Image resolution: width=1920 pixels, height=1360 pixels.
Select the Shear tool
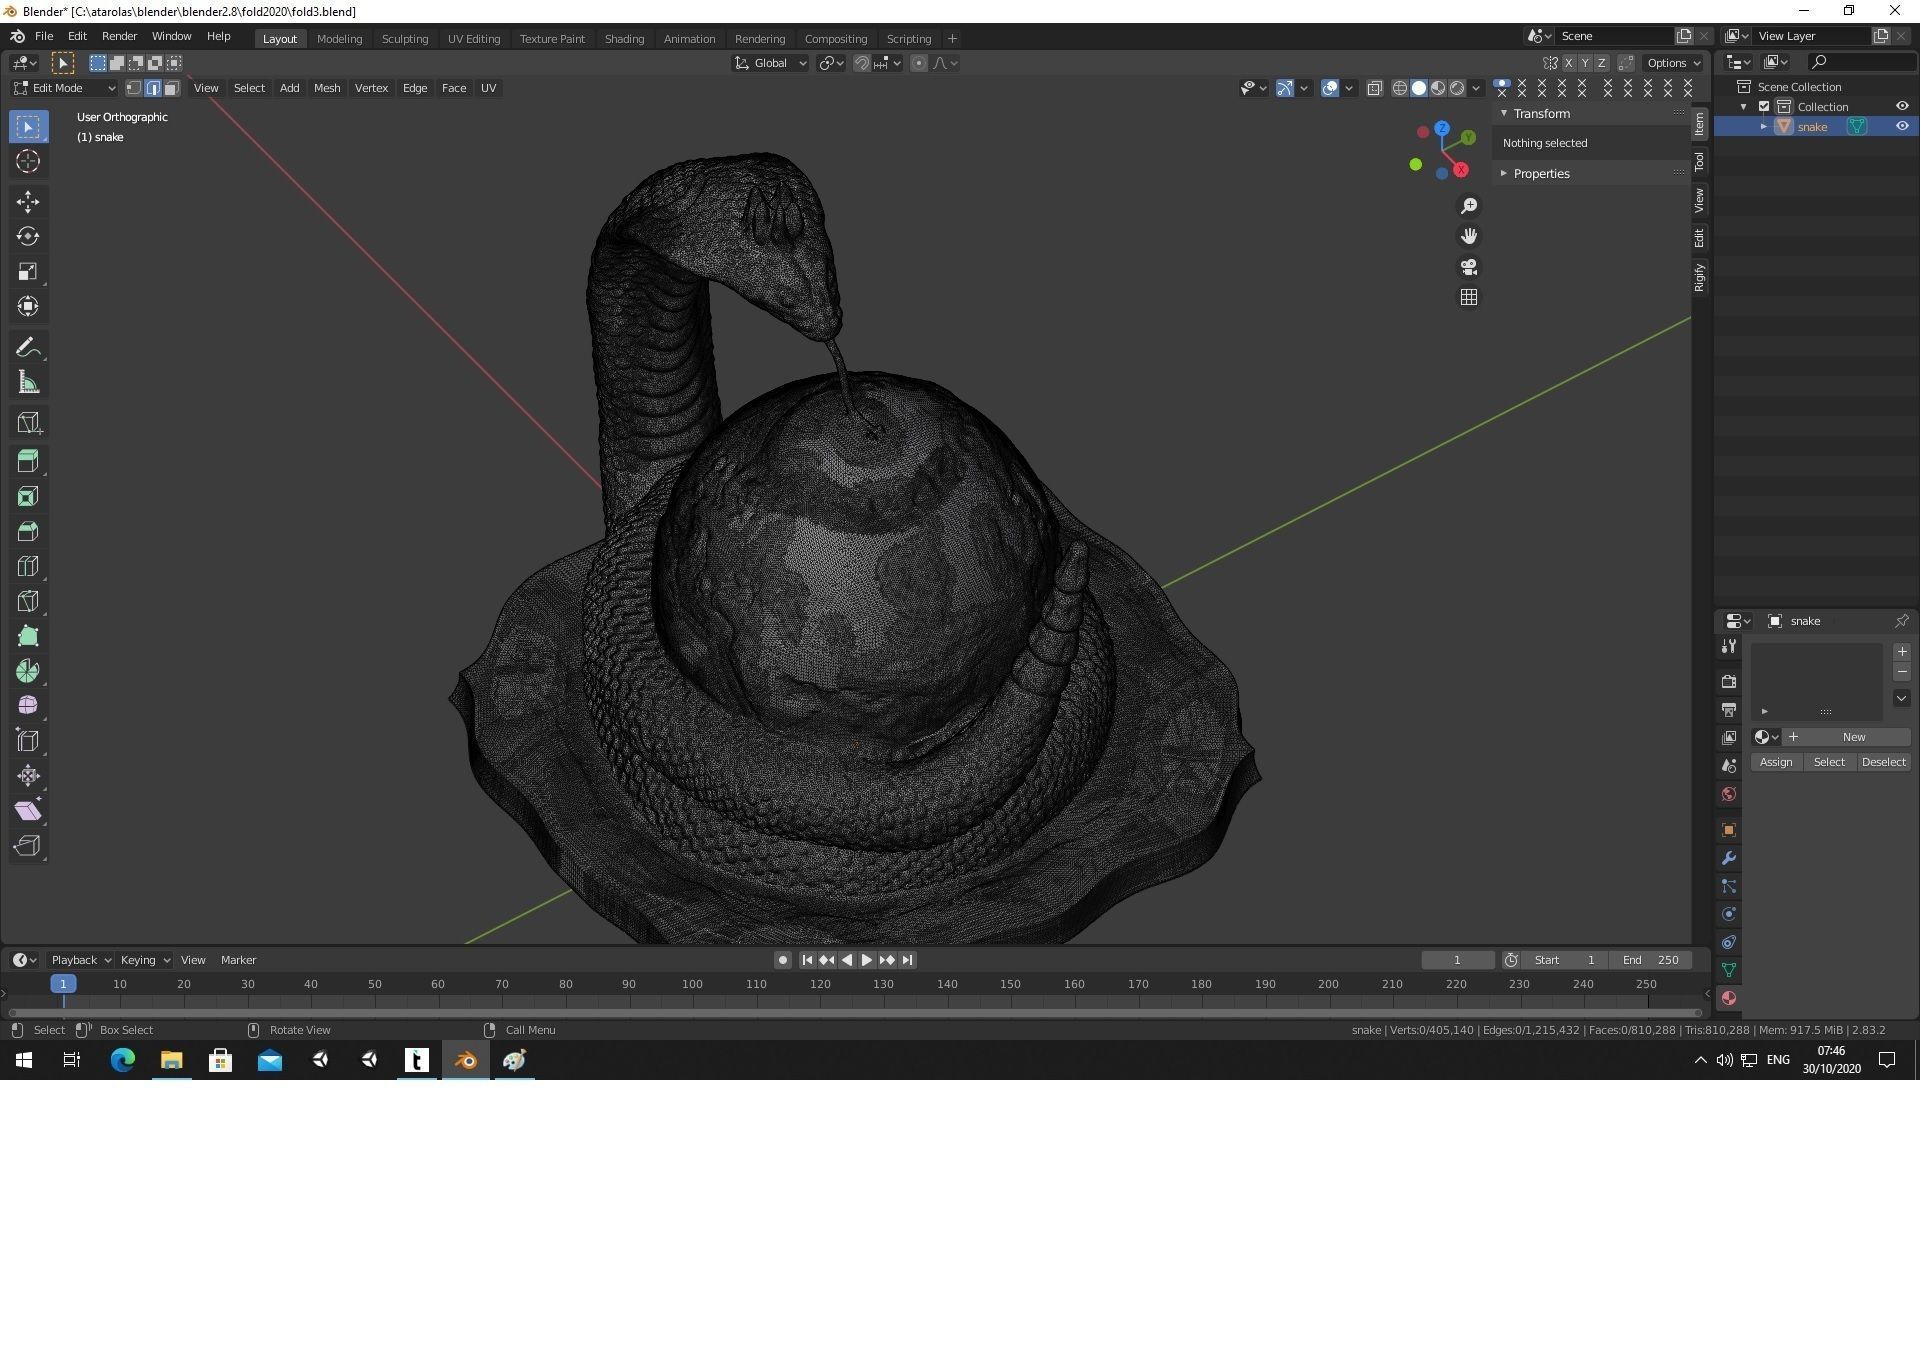[x=28, y=811]
